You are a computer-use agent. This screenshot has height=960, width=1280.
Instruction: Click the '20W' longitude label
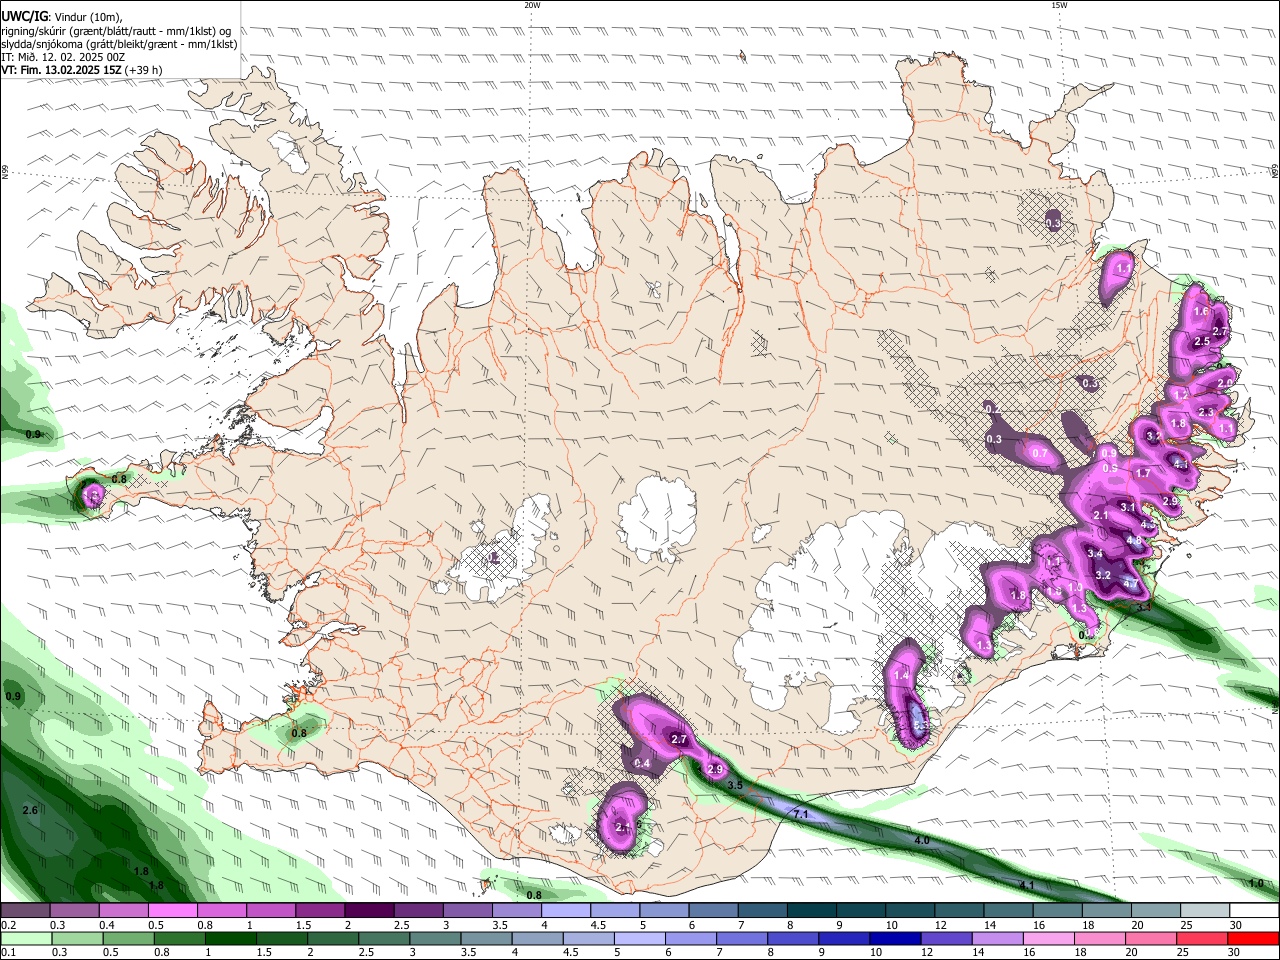pyautogui.click(x=532, y=5)
